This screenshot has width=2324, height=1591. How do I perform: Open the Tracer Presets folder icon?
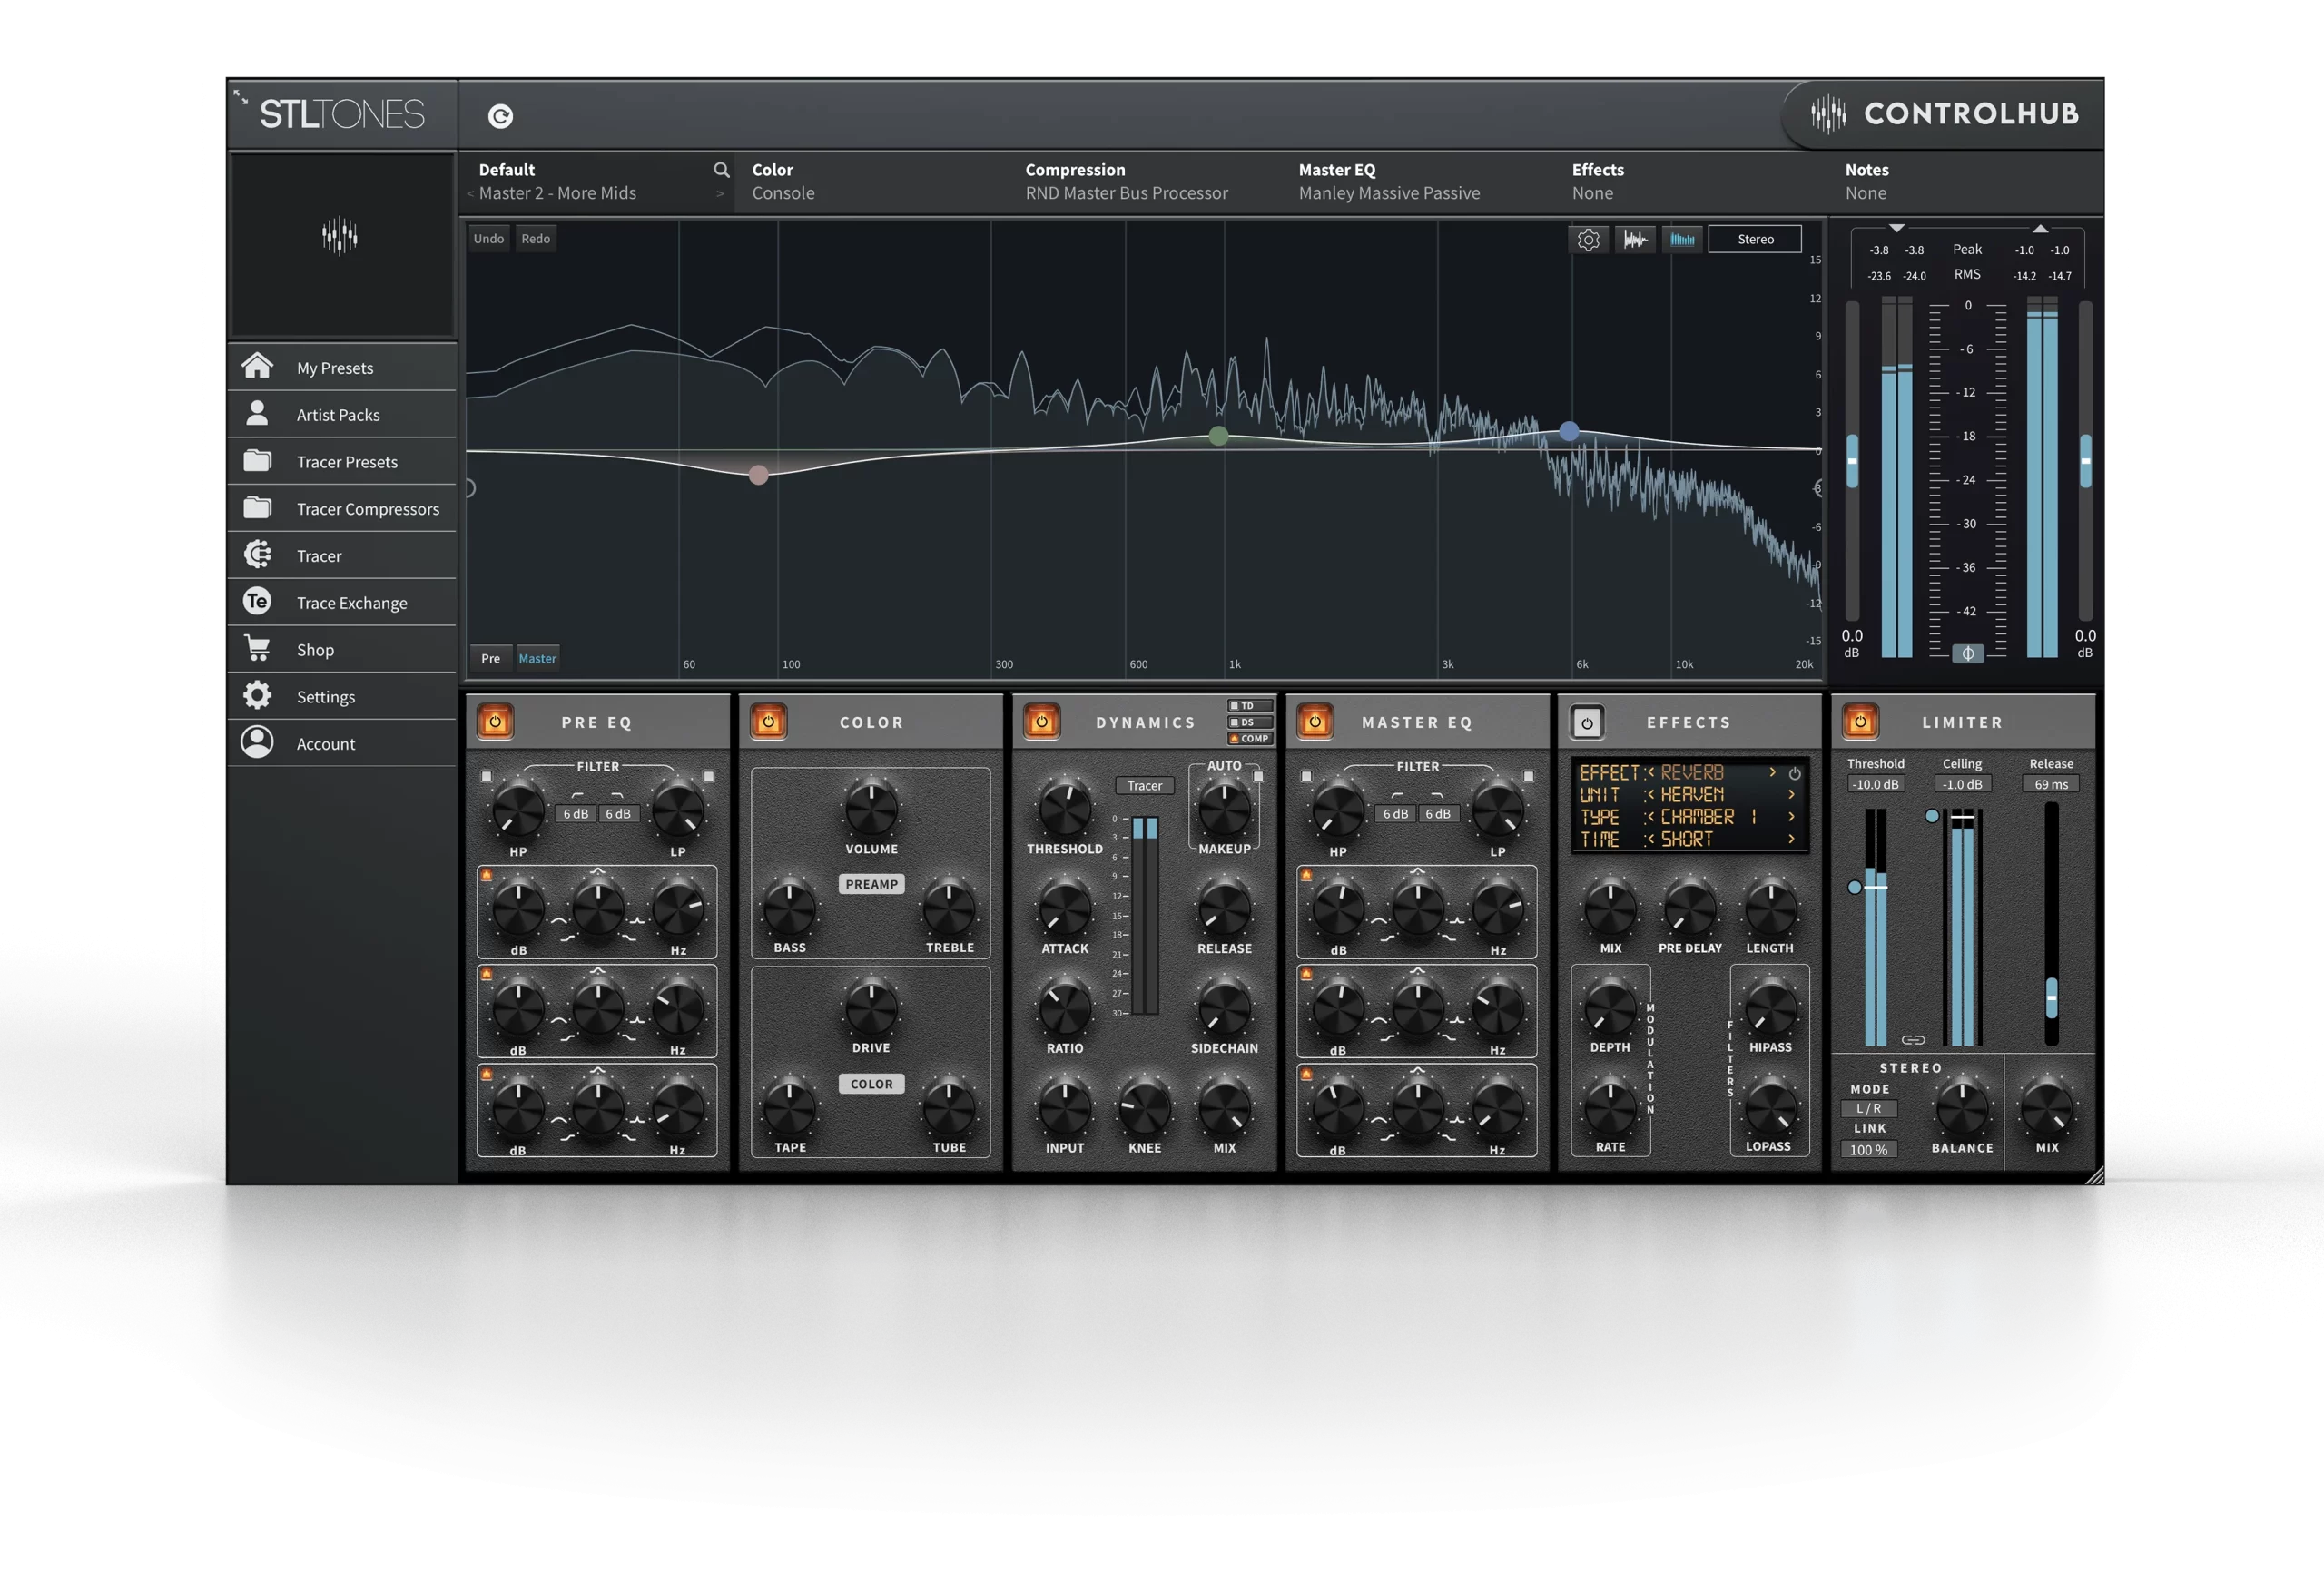click(x=257, y=460)
